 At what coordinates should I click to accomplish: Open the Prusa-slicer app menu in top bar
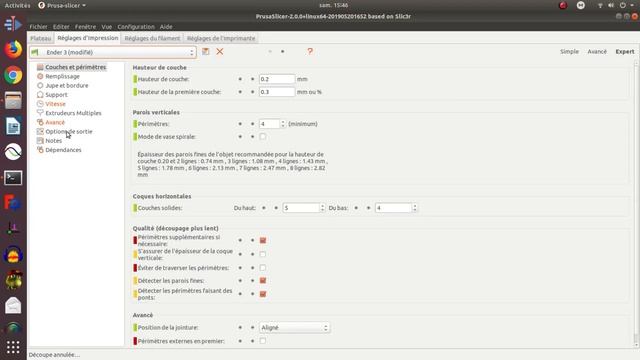click(62, 5)
